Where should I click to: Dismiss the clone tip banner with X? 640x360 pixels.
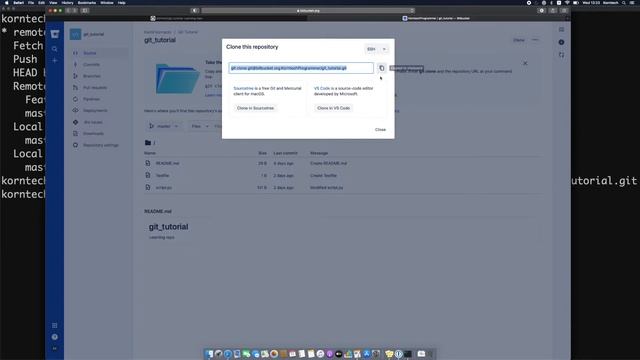coord(525,63)
